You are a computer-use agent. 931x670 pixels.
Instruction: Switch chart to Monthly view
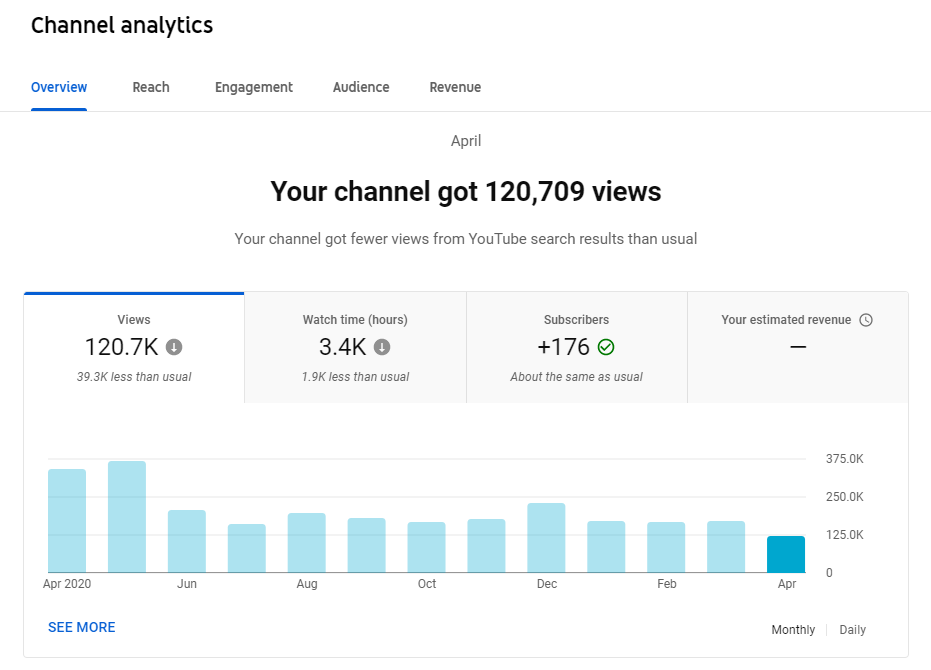[x=793, y=630]
